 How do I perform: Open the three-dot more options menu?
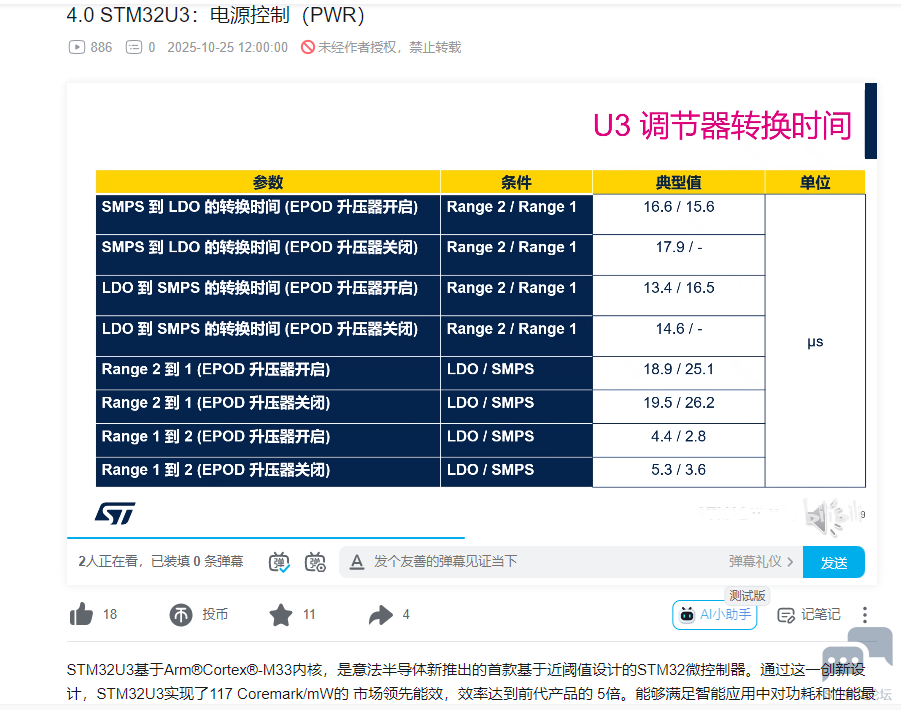pyautogui.click(x=864, y=617)
